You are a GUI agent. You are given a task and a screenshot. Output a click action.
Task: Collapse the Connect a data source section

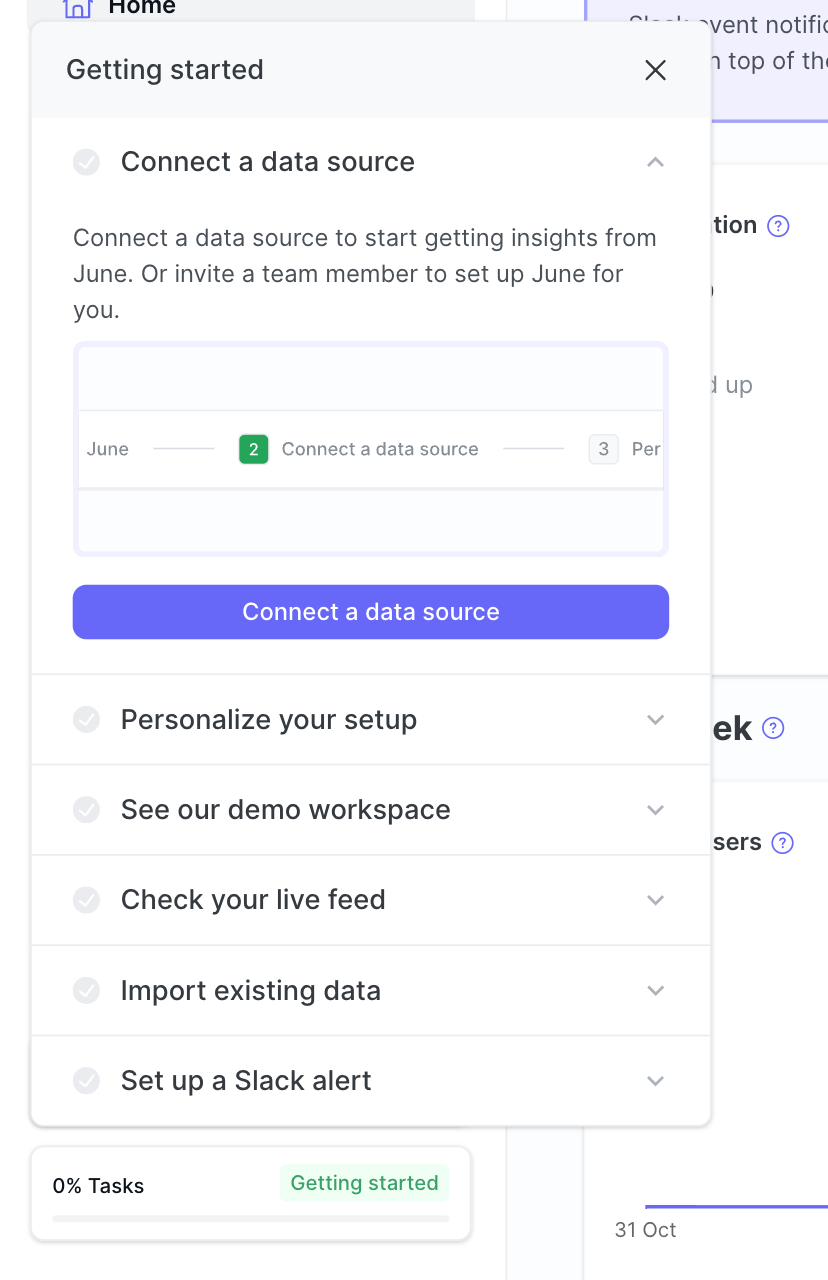coord(655,162)
